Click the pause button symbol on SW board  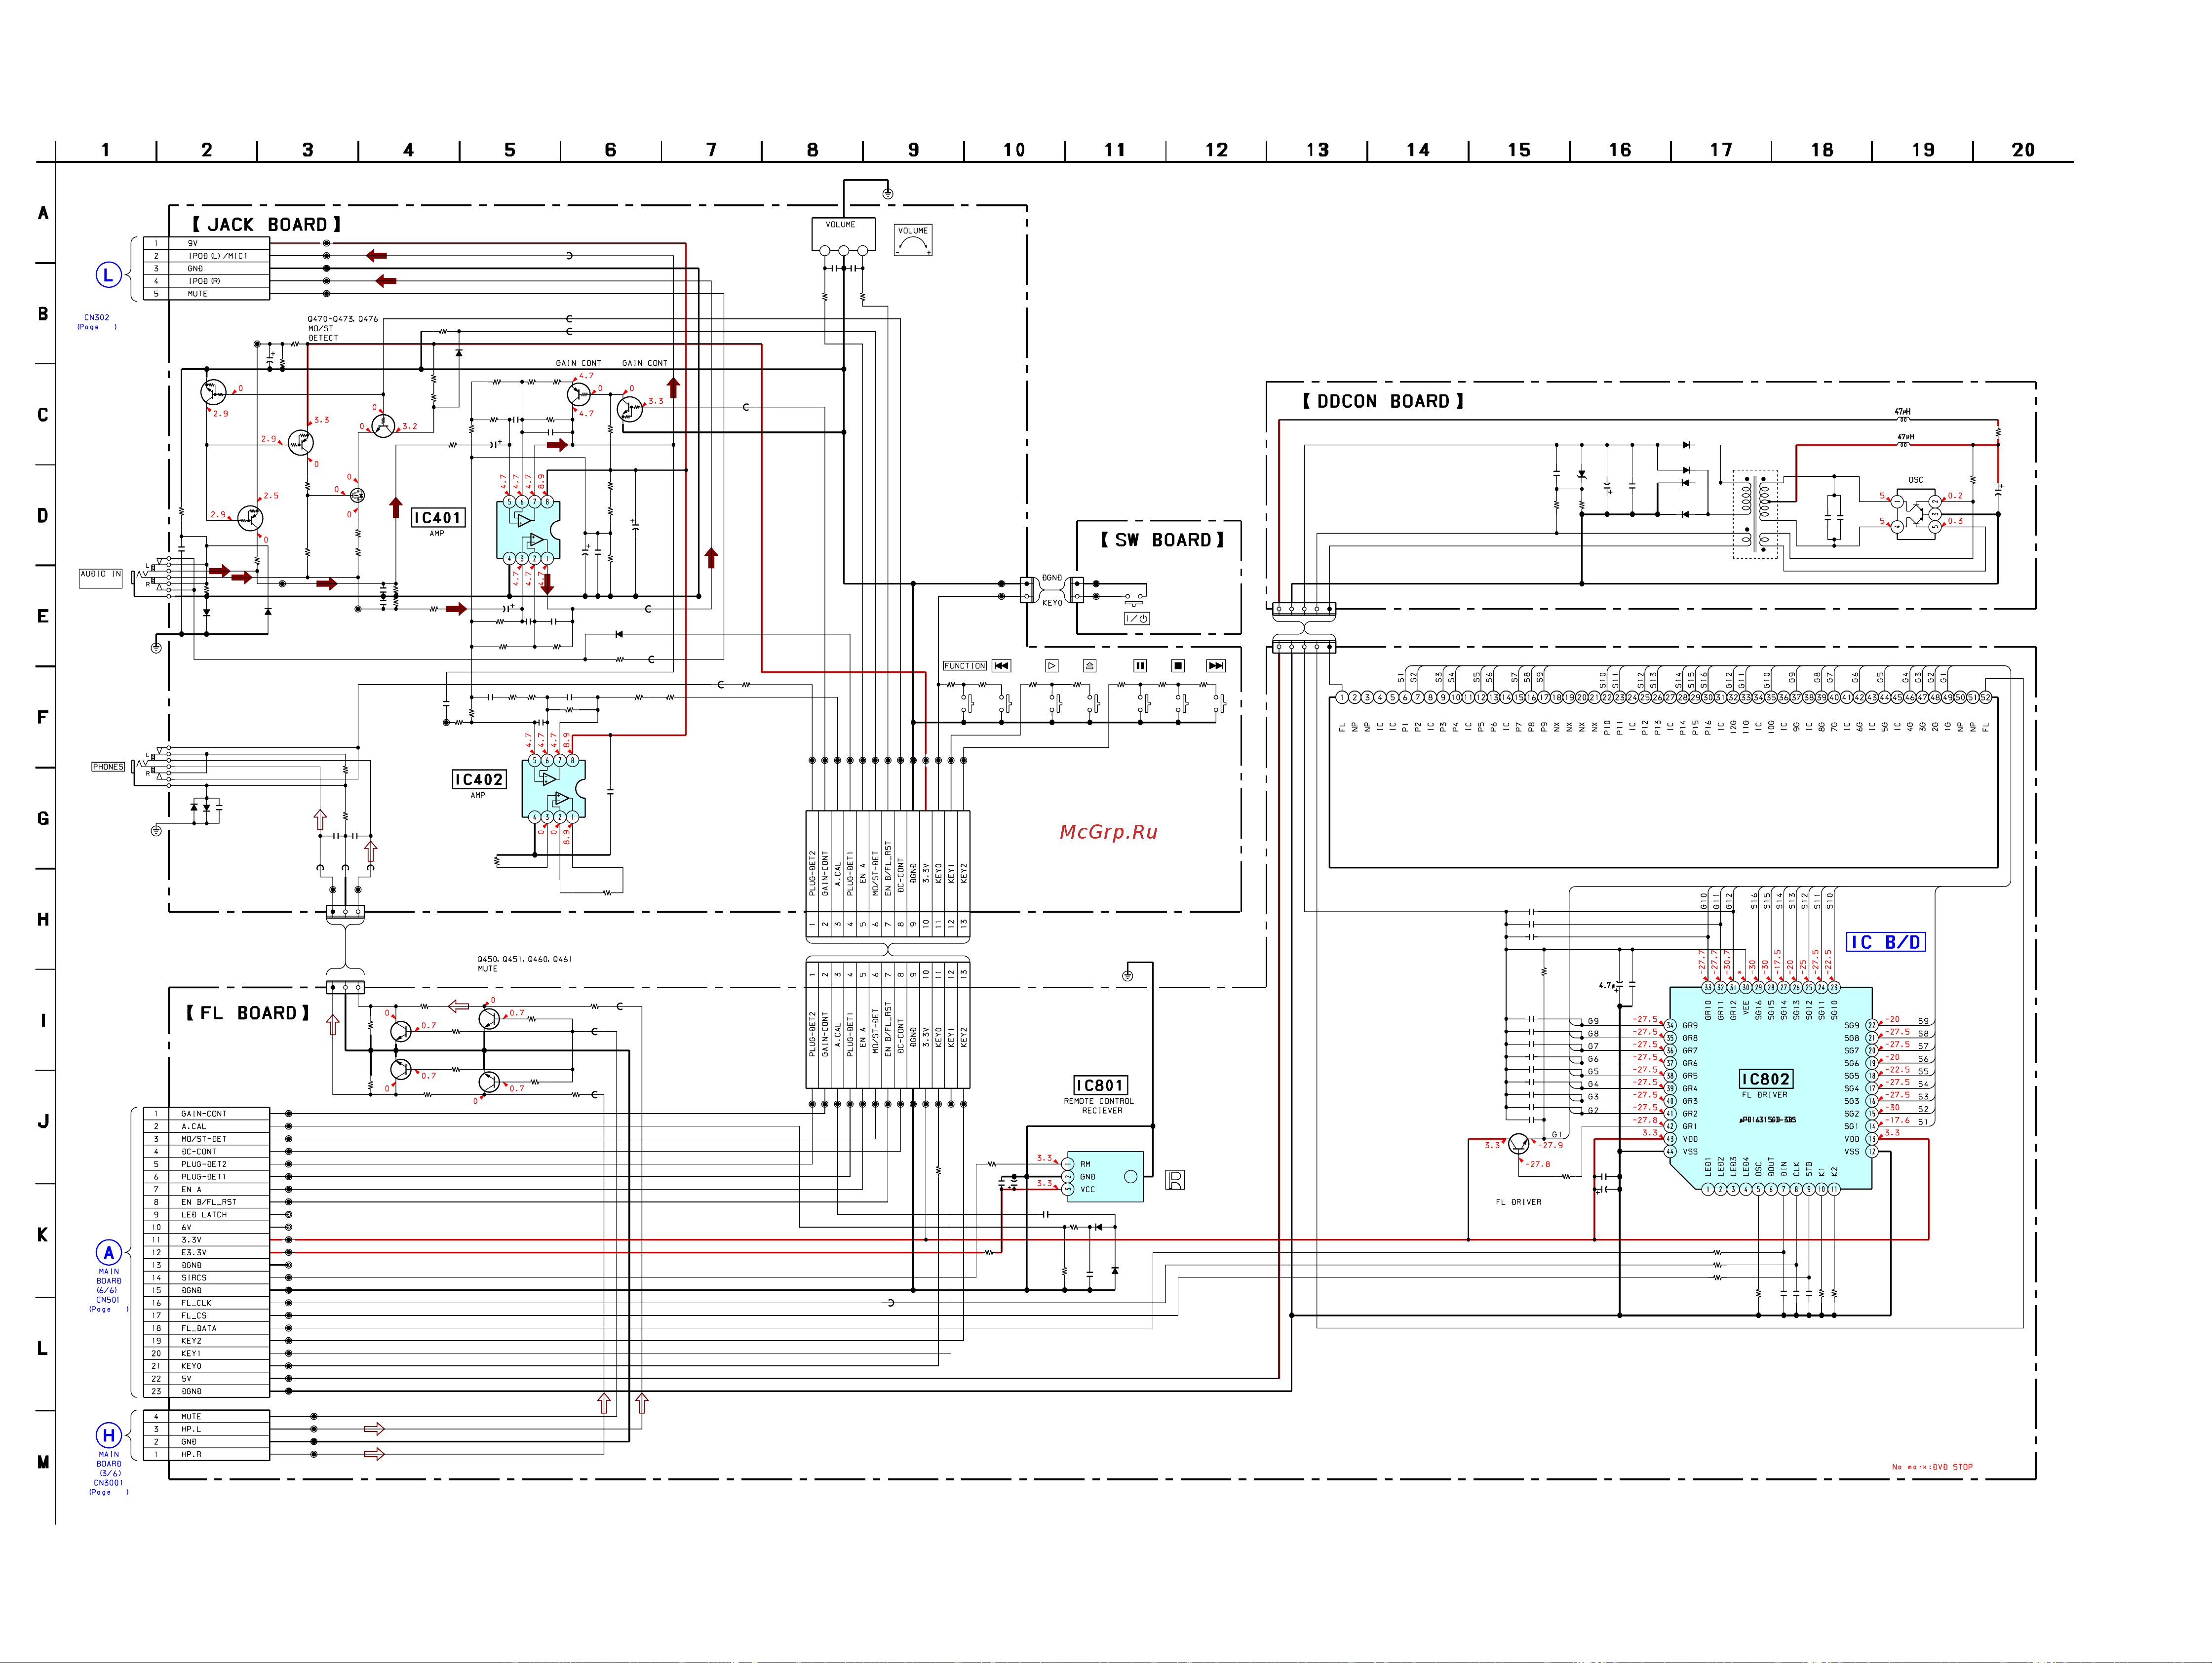pos(1140,665)
